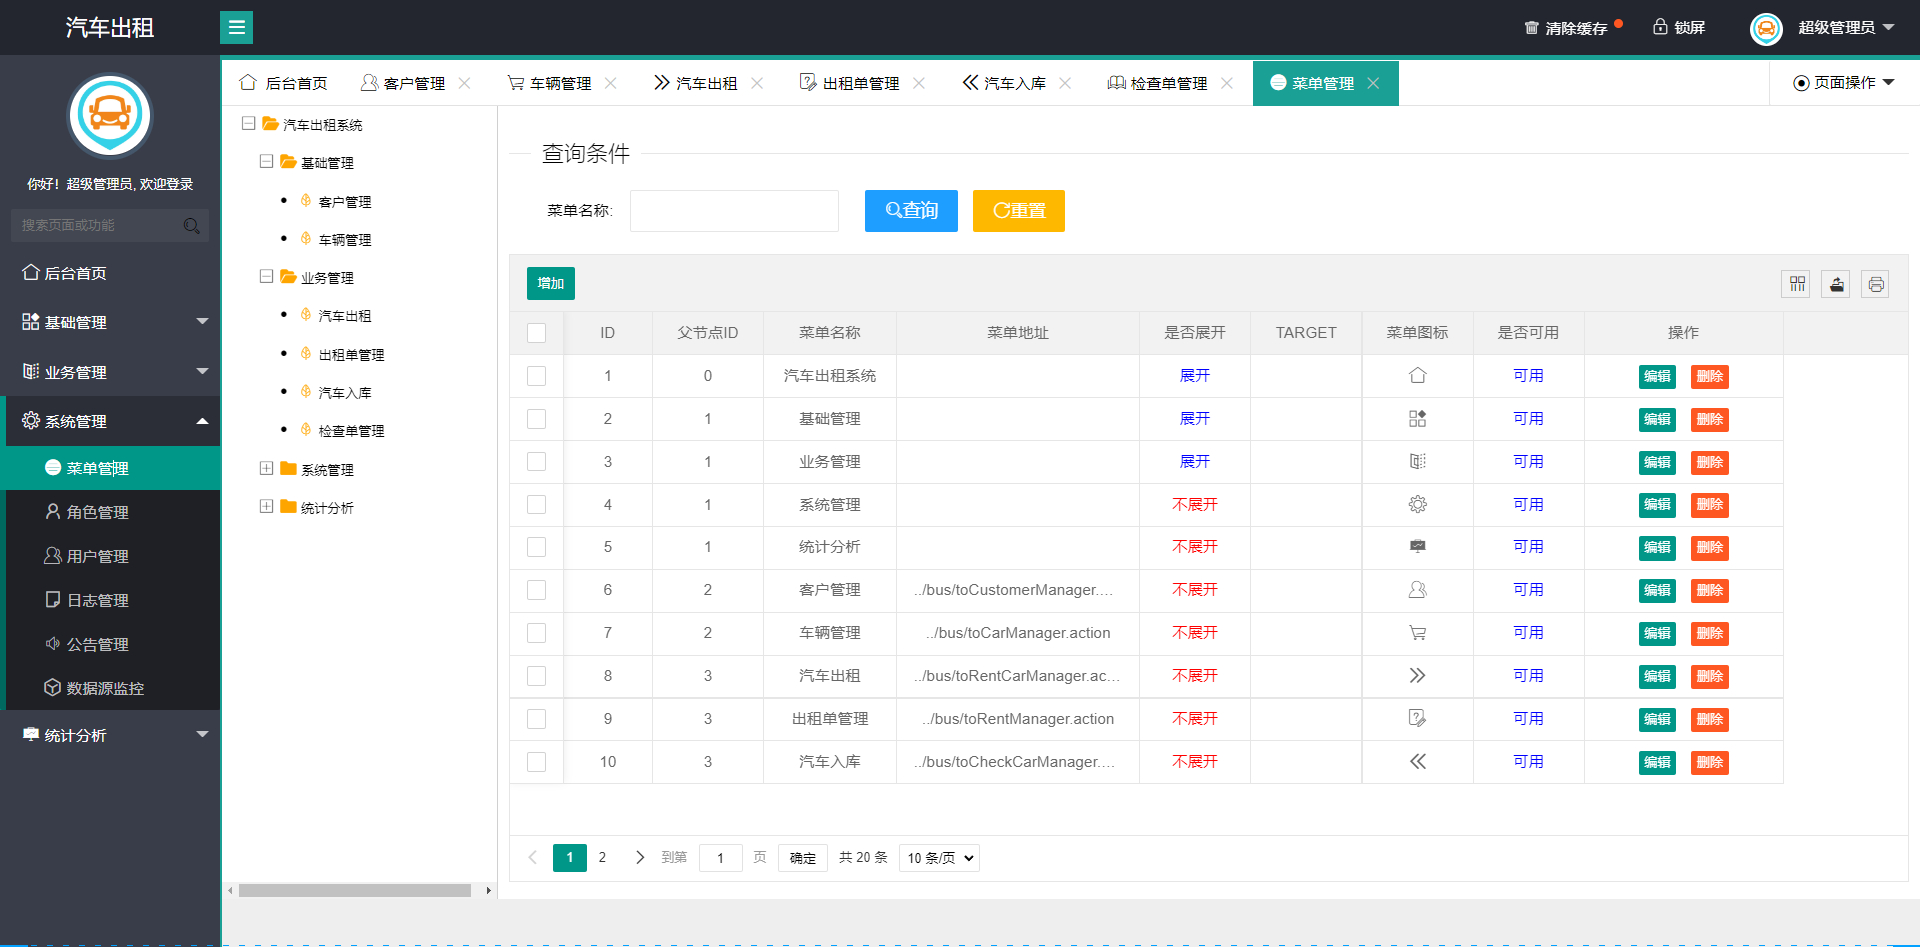Type in the 菜单名称 input field
Screen dimensions: 1920x947
tap(734, 211)
